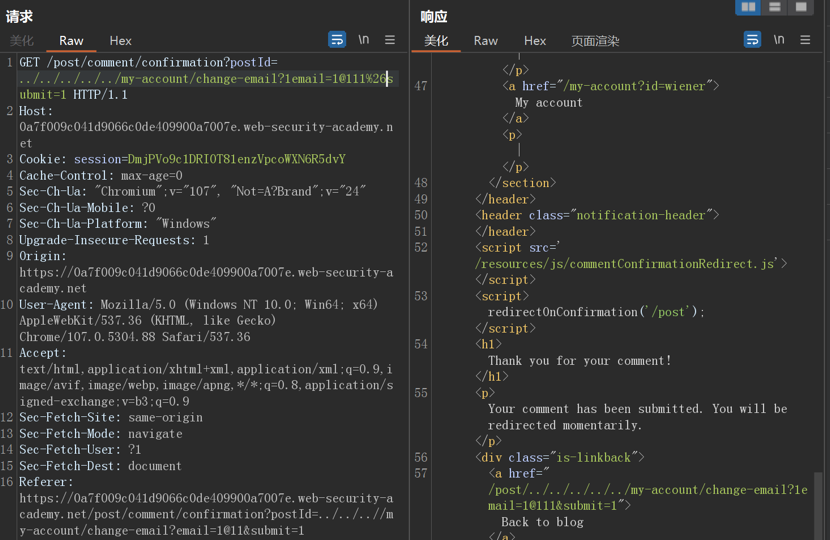Image resolution: width=830 pixels, height=540 pixels.
Task: Switch to side-by-side layout view
Action: click(x=748, y=7)
